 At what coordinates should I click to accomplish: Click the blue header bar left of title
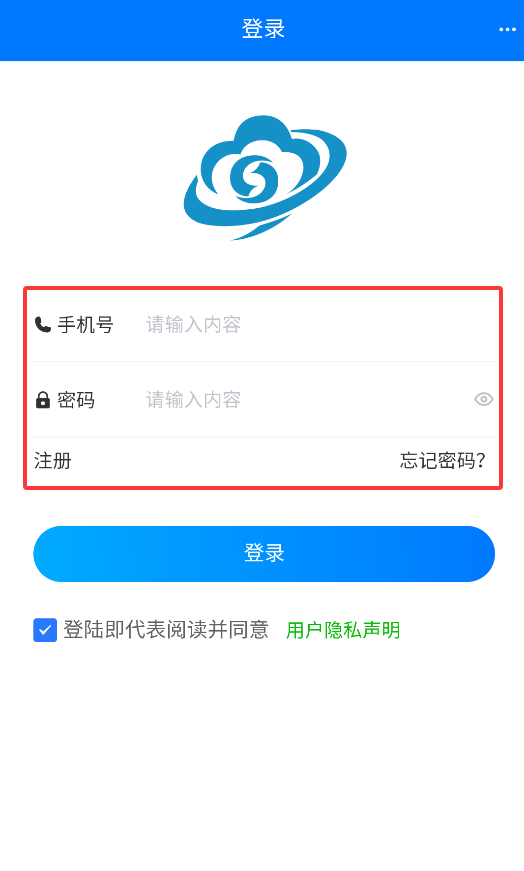click(x=119, y=30)
